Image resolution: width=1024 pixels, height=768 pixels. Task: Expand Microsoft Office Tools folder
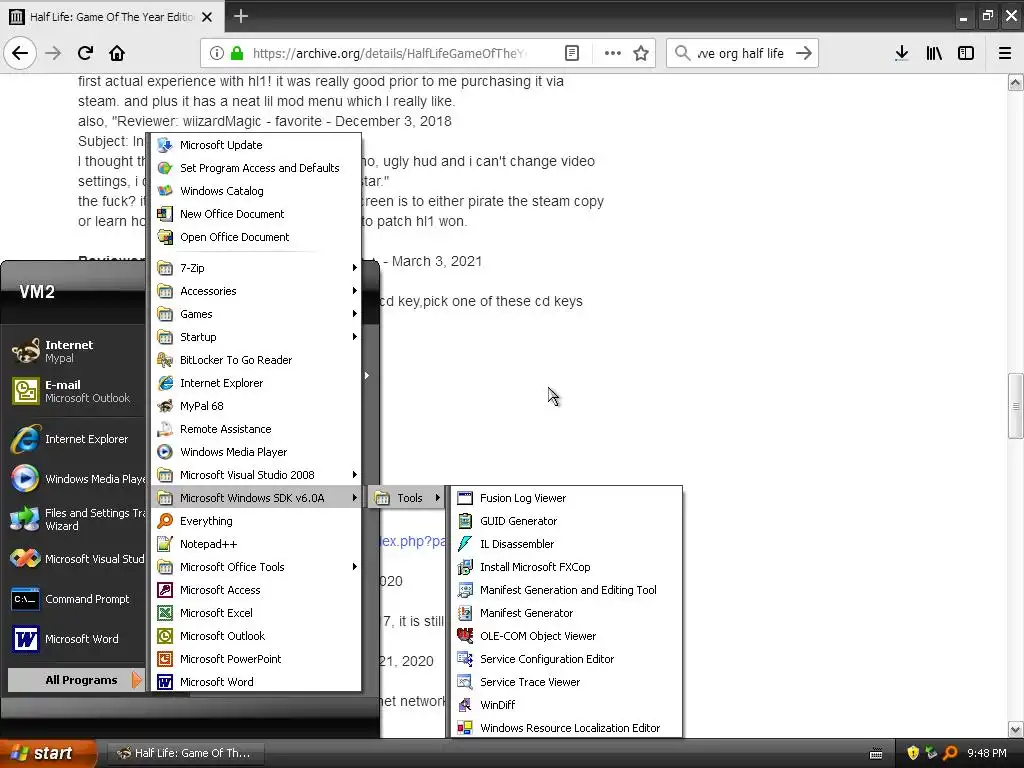[256, 567]
